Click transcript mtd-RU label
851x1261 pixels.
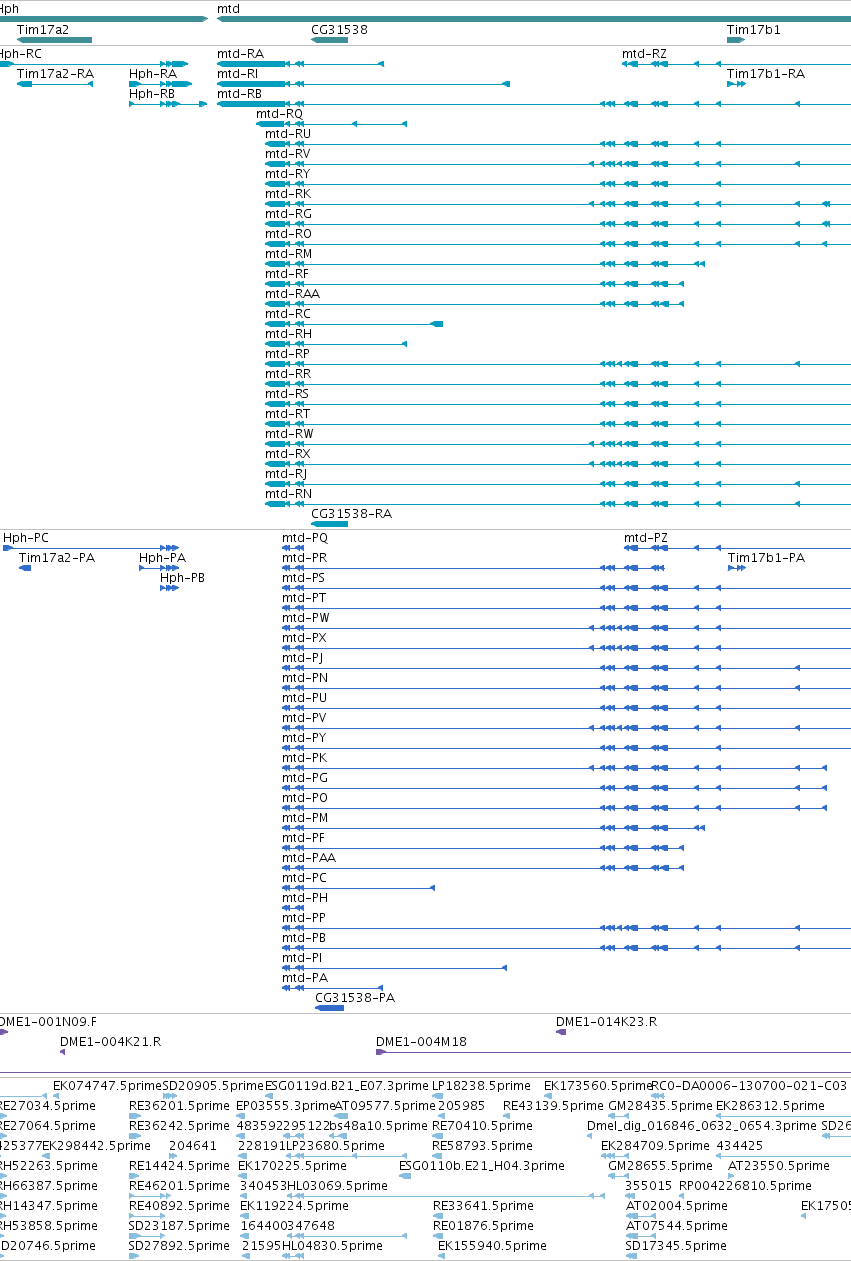tap(288, 134)
